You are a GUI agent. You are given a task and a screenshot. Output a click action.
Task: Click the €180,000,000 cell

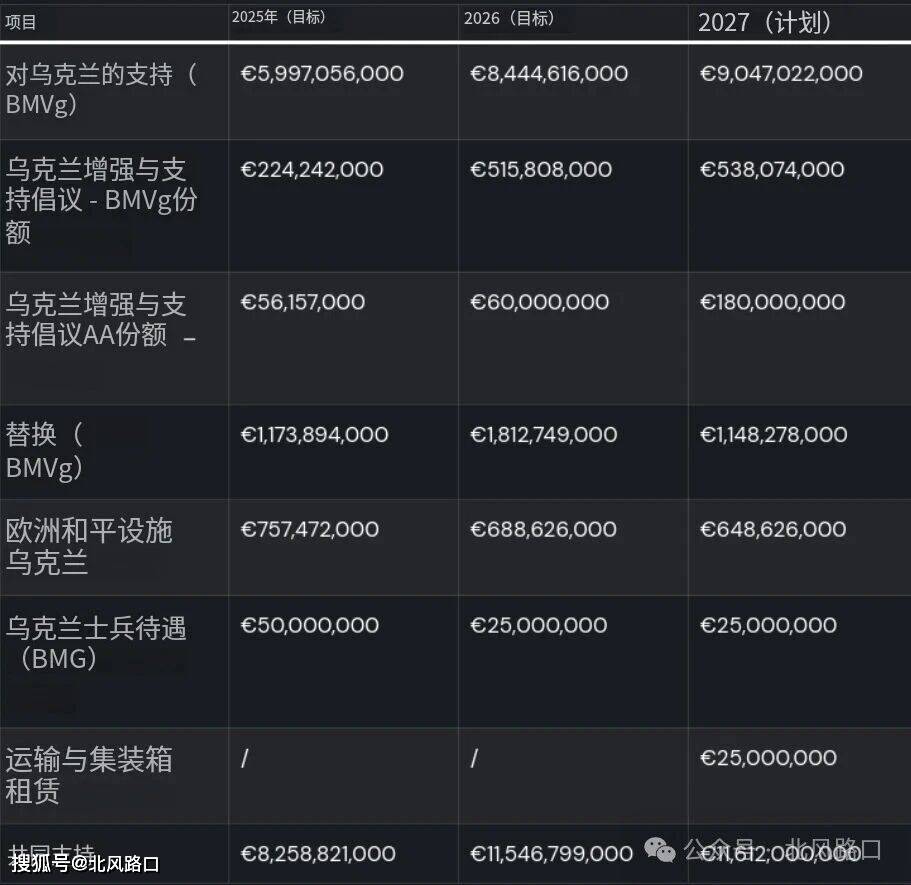coord(772,302)
